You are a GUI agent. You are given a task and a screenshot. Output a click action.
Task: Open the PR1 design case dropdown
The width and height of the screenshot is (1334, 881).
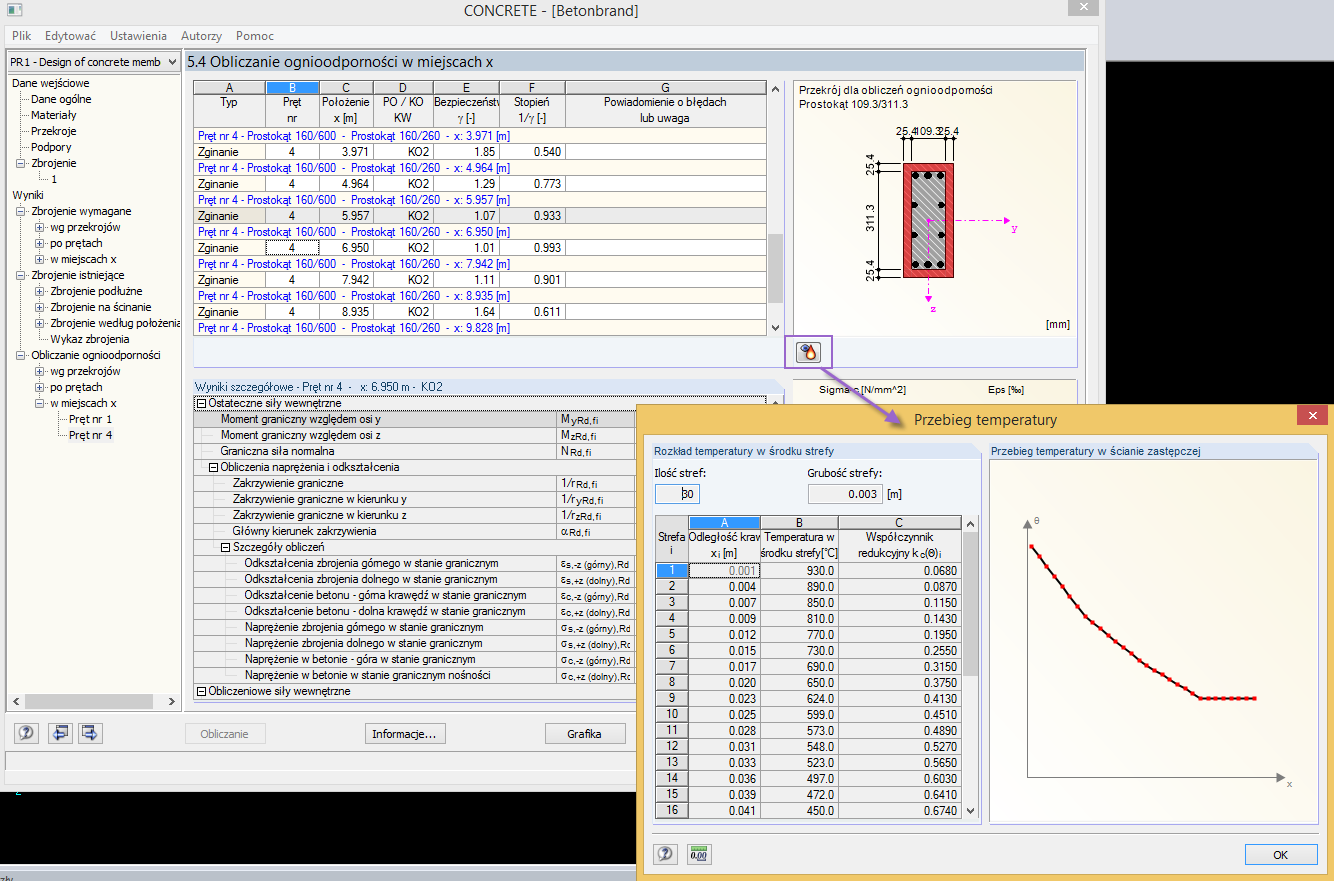172,62
